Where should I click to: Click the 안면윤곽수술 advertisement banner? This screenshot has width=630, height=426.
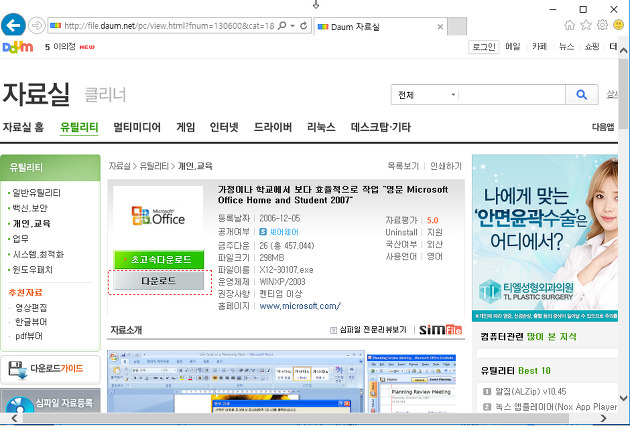pos(545,238)
